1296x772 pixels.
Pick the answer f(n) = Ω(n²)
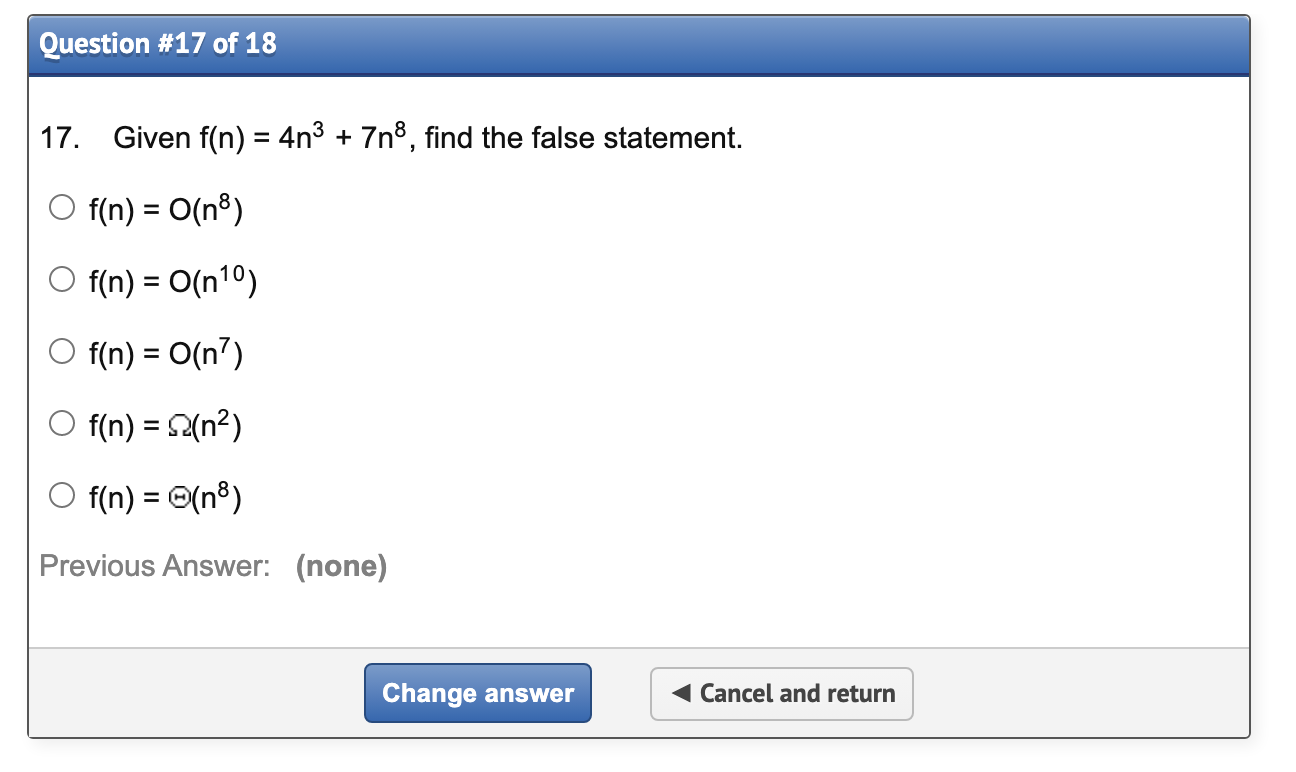[61, 423]
